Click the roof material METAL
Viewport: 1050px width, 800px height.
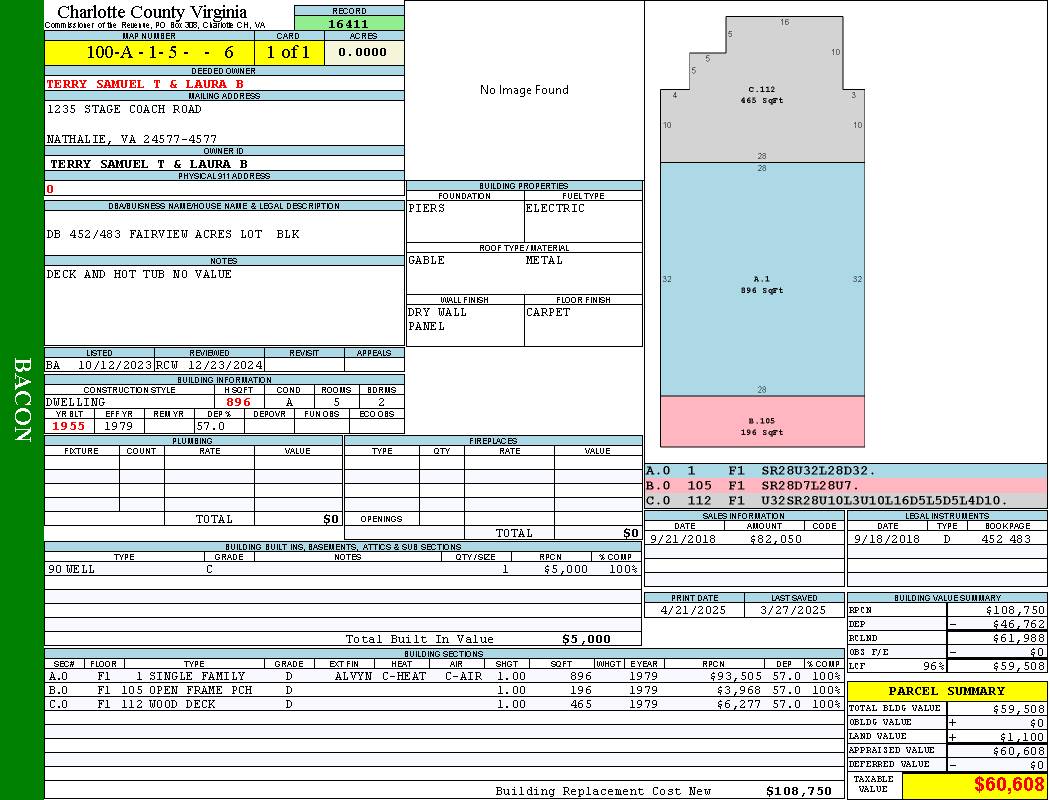click(x=544, y=260)
